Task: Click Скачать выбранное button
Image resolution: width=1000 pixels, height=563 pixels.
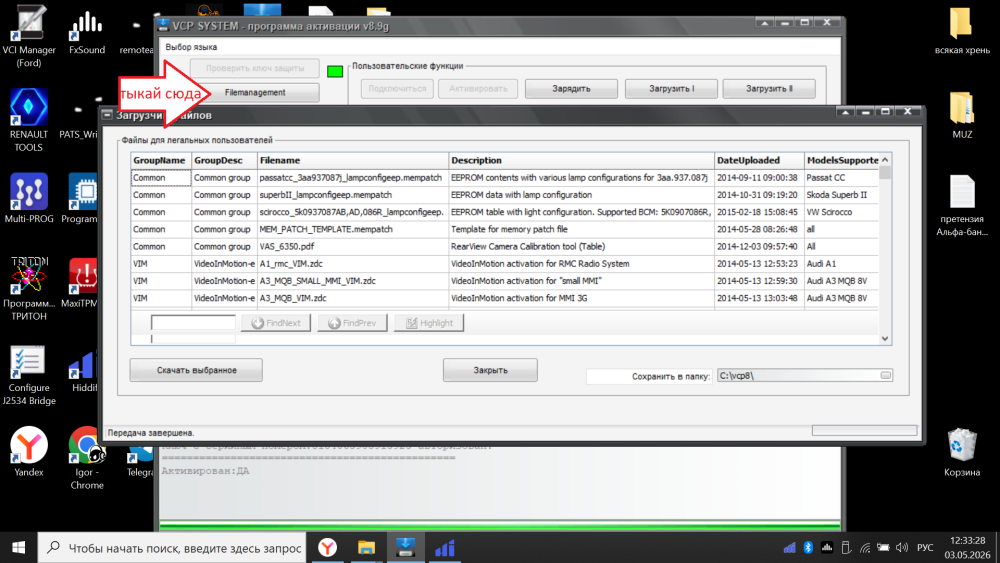Action: click(196, 370)
